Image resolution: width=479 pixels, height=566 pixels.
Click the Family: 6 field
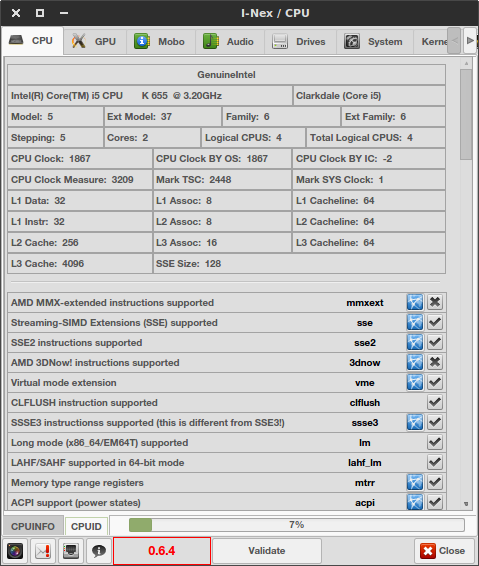[282, 117]
